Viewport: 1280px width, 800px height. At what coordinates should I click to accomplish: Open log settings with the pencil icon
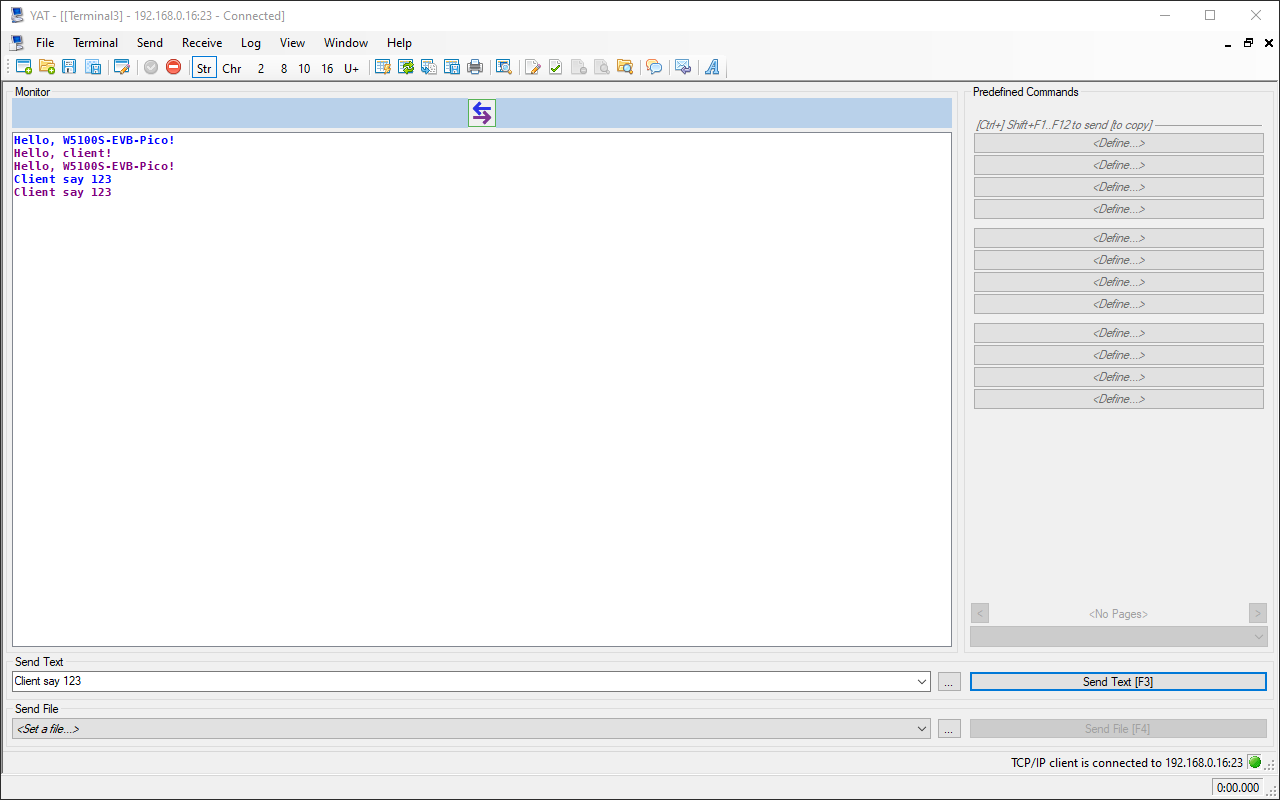[x=533, y=68]
